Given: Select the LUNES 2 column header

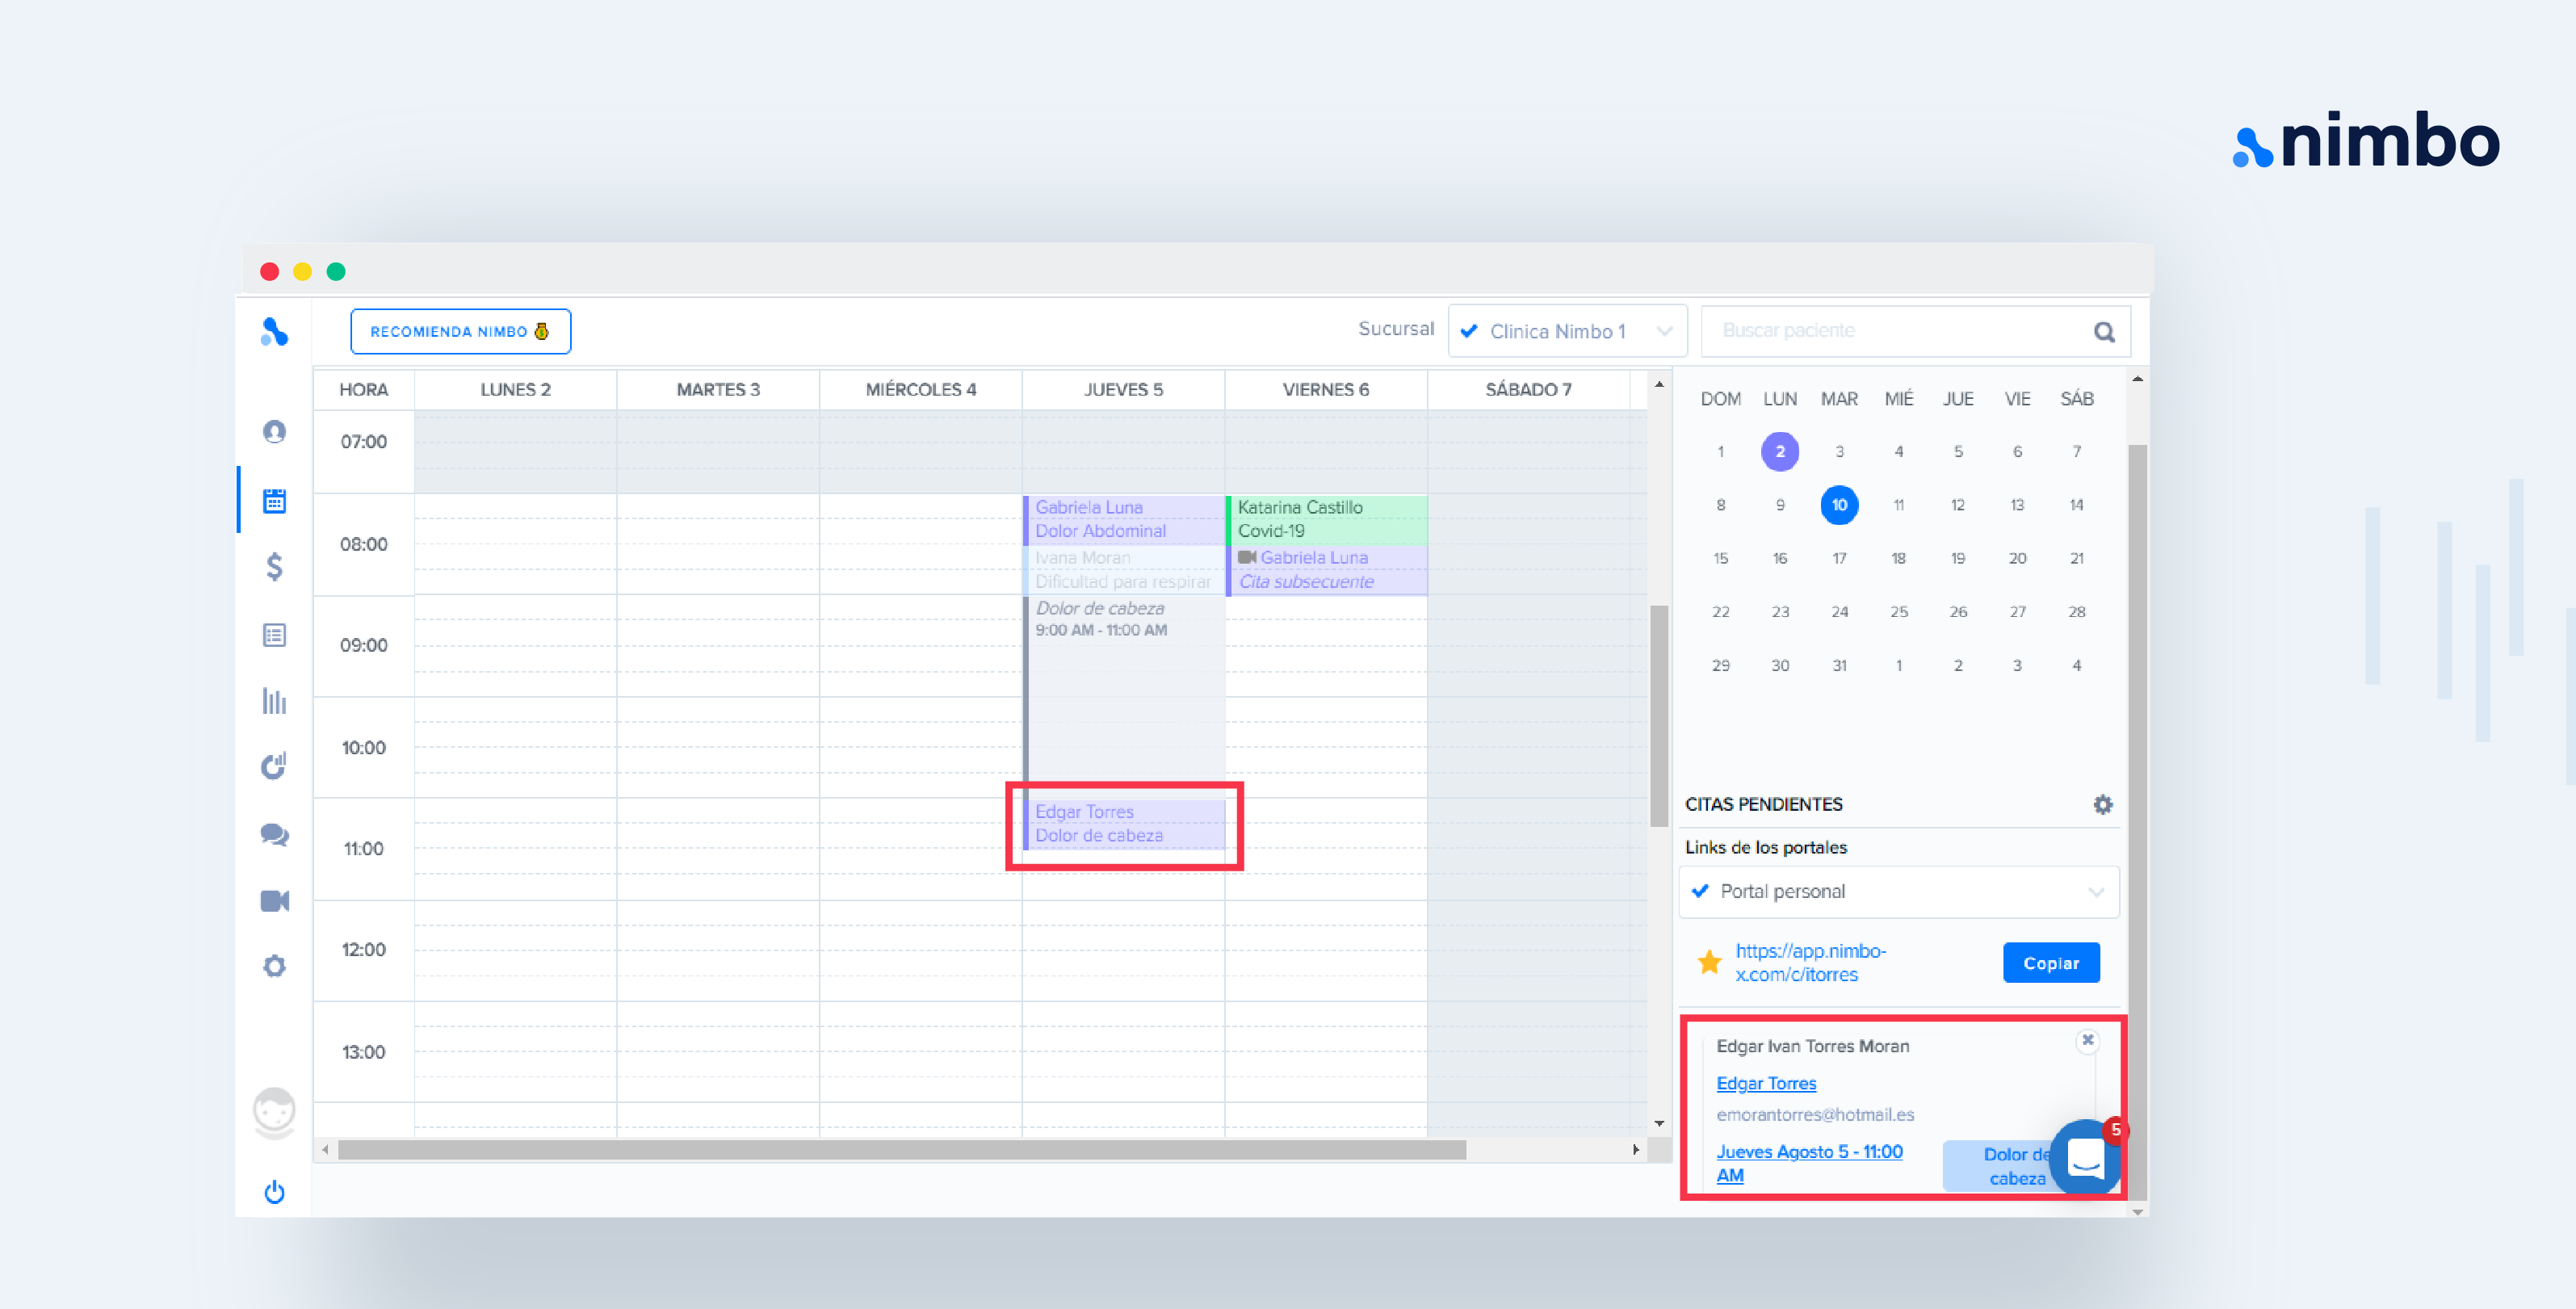Looking at the screenshot, I should click(515, 389).
